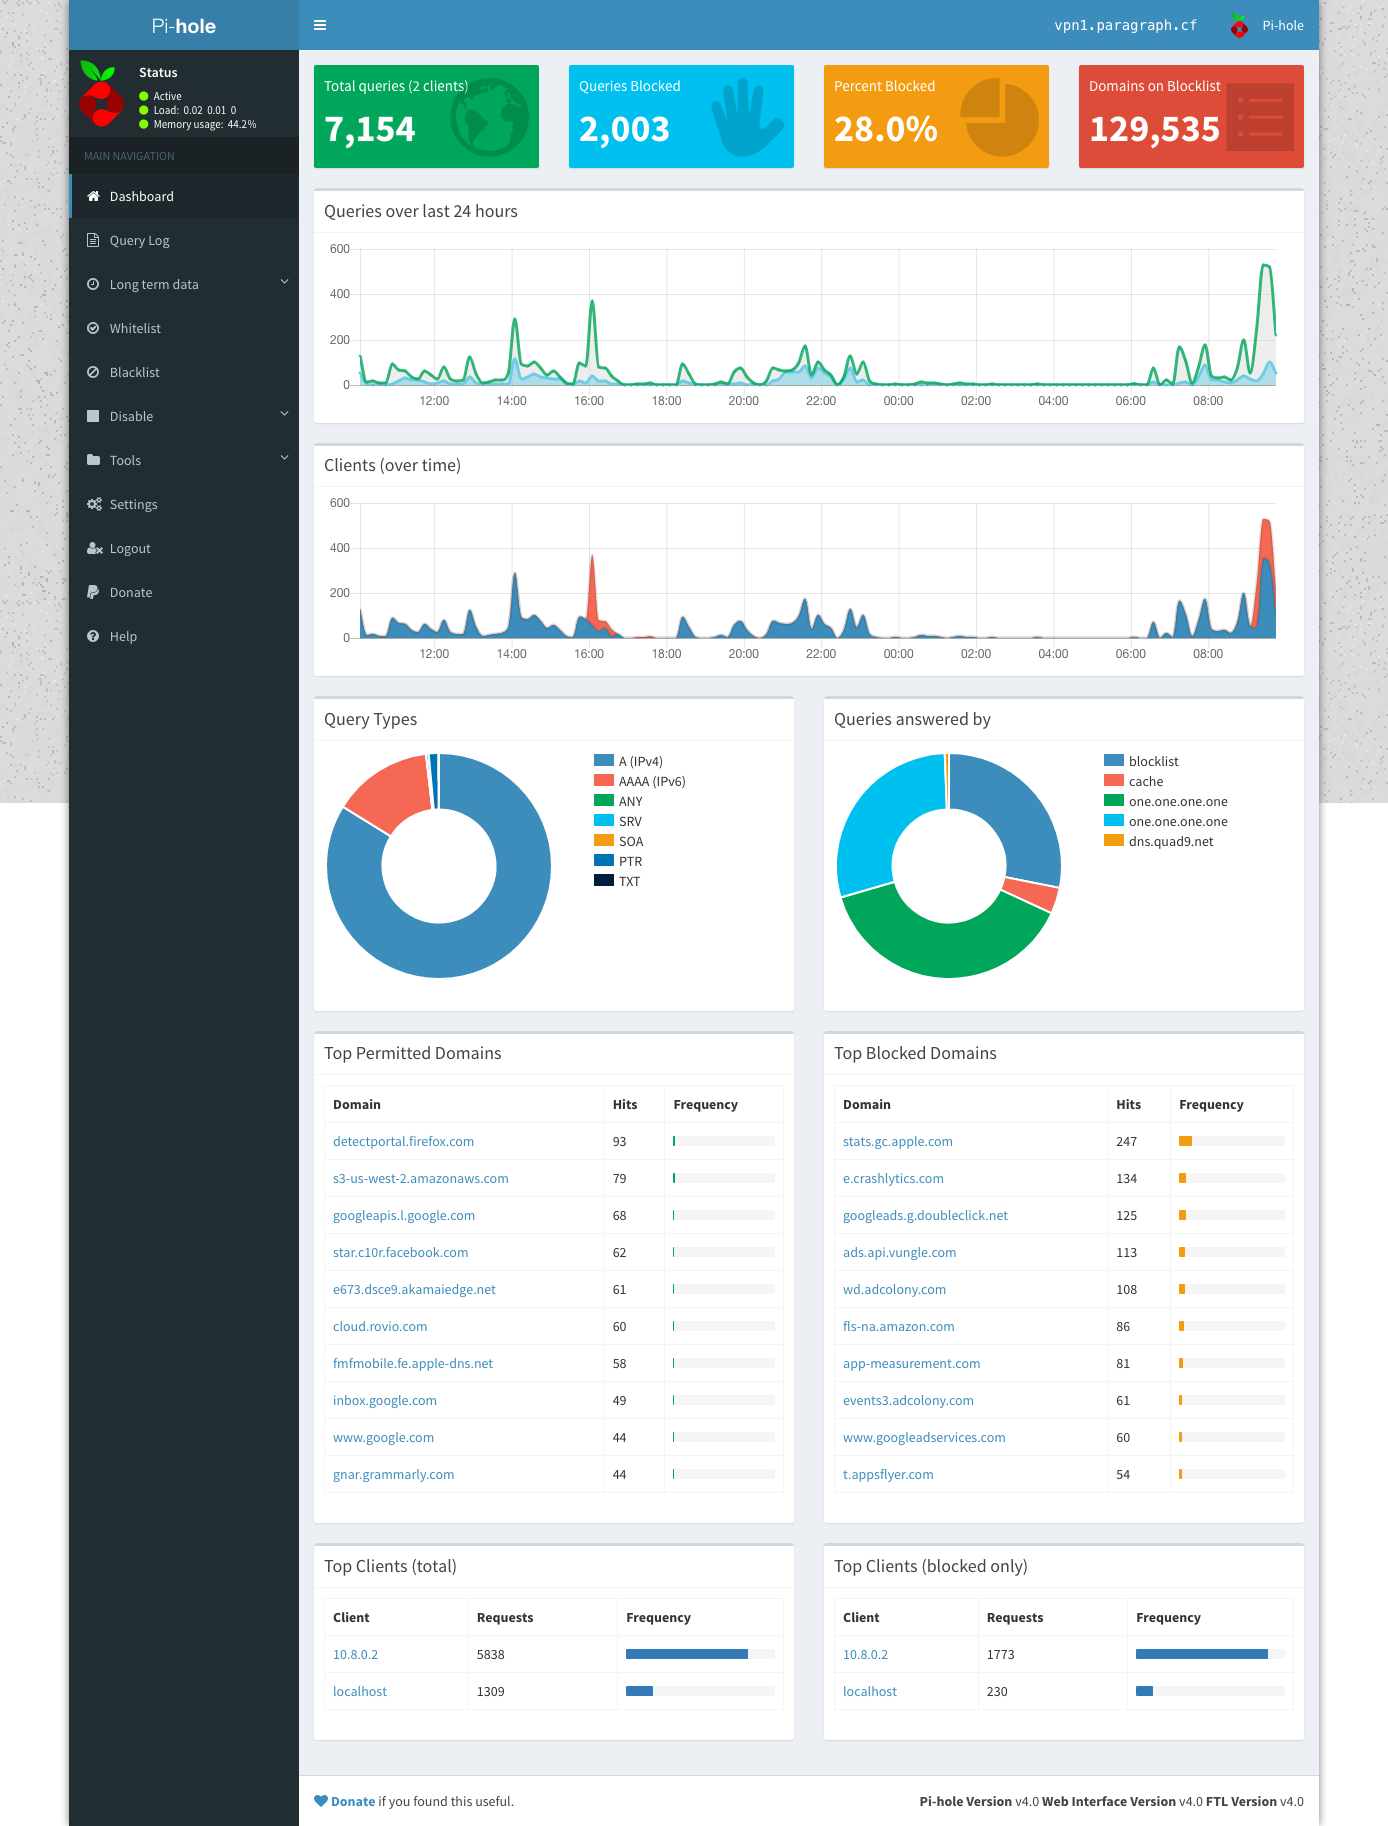Open the wd.adcolony.com link
This screenshot has width=1388, height=1826.
pyautogui.click(x=894, y=1289)
